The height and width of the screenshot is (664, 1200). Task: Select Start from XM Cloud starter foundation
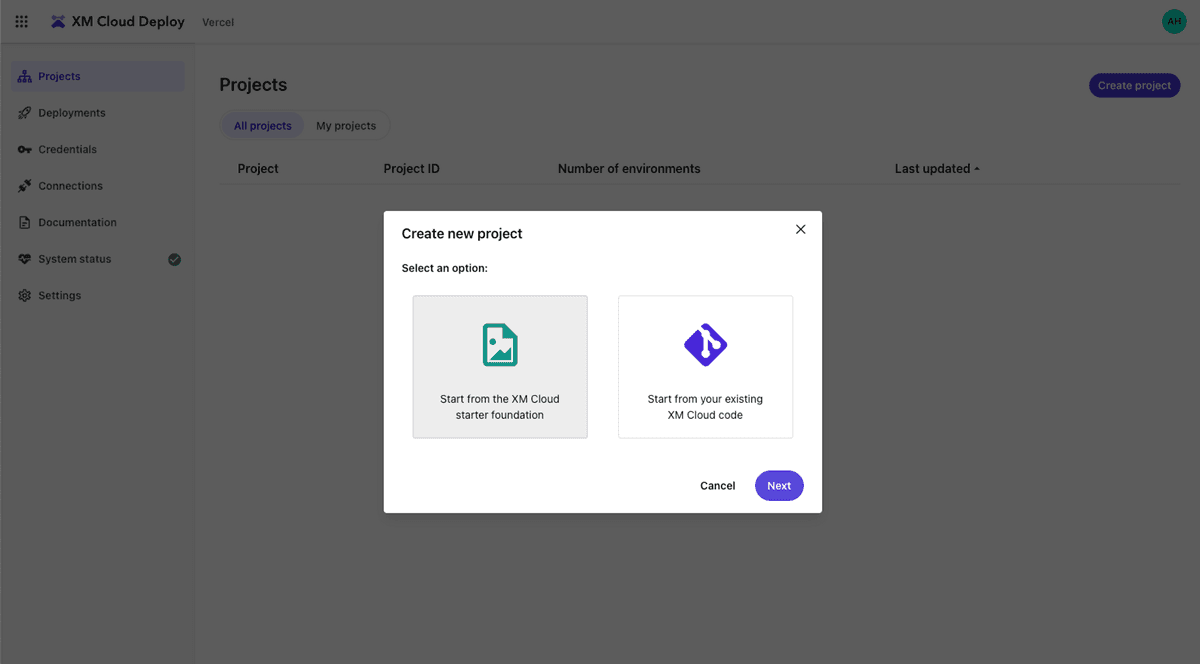click(x=500, y=367)
